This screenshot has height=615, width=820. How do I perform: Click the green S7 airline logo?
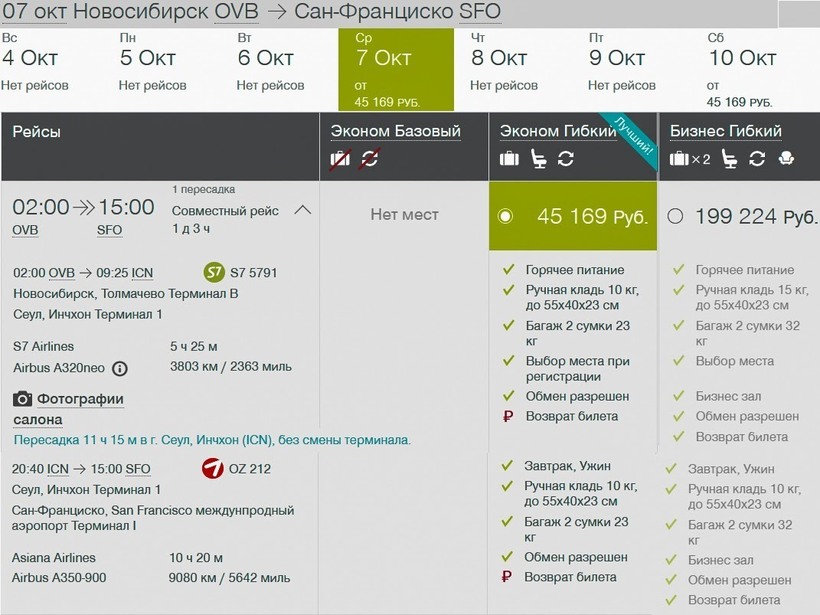pos(213,272)
